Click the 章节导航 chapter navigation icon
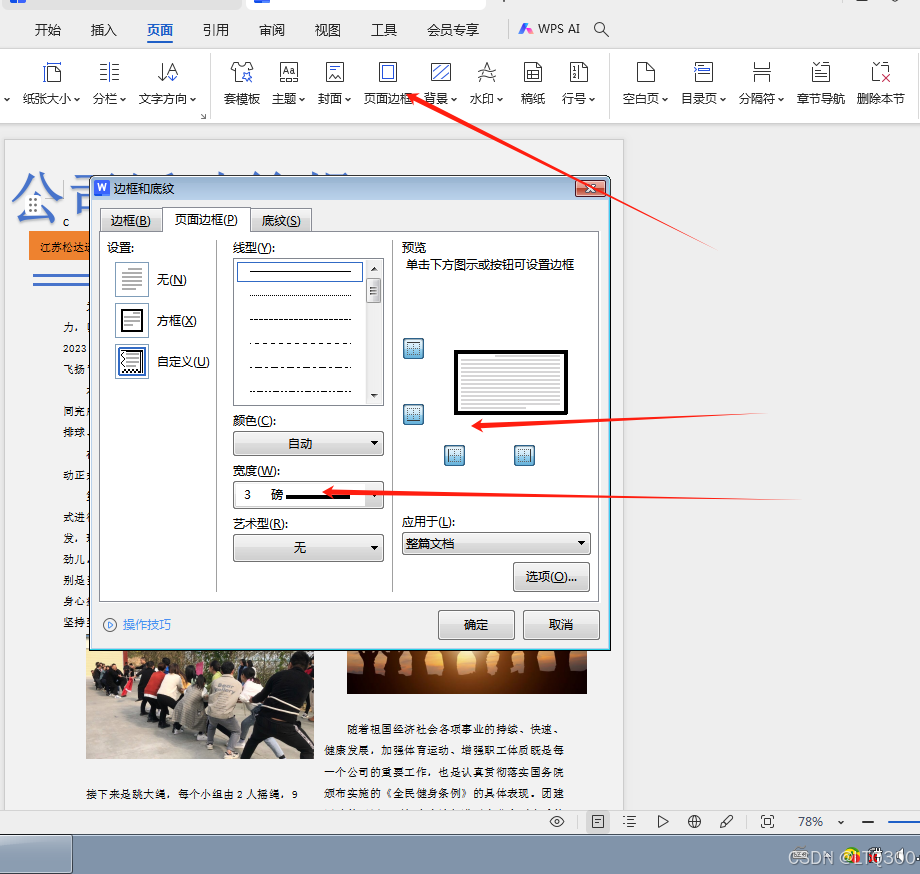This screenshot has width=920, height=874. pyautogui.click(x=821, y=83)
